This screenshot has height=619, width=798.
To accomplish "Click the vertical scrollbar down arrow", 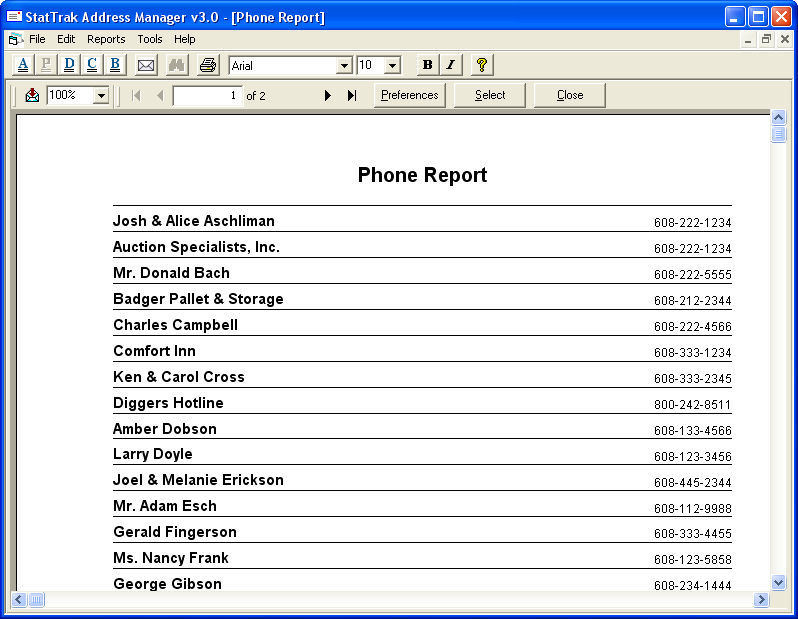I will point(778,582).
